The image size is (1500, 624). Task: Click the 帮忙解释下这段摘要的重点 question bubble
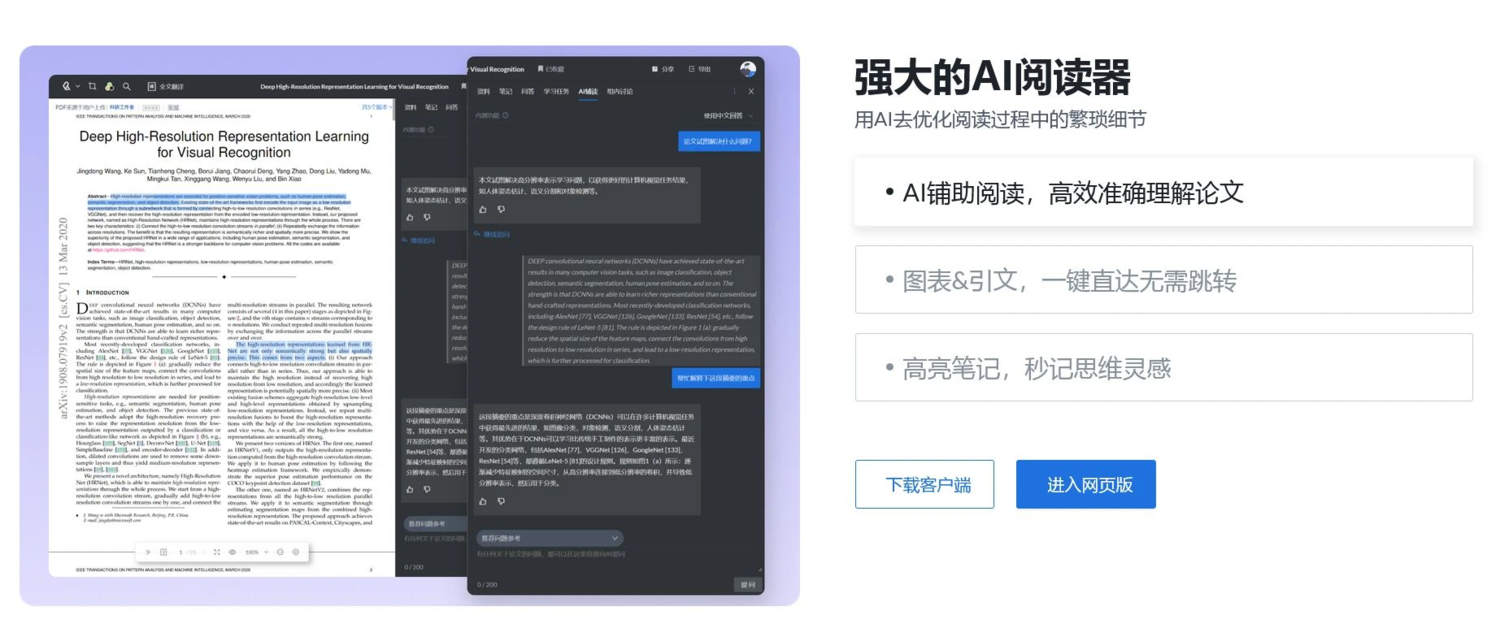(x=716, y=379)
